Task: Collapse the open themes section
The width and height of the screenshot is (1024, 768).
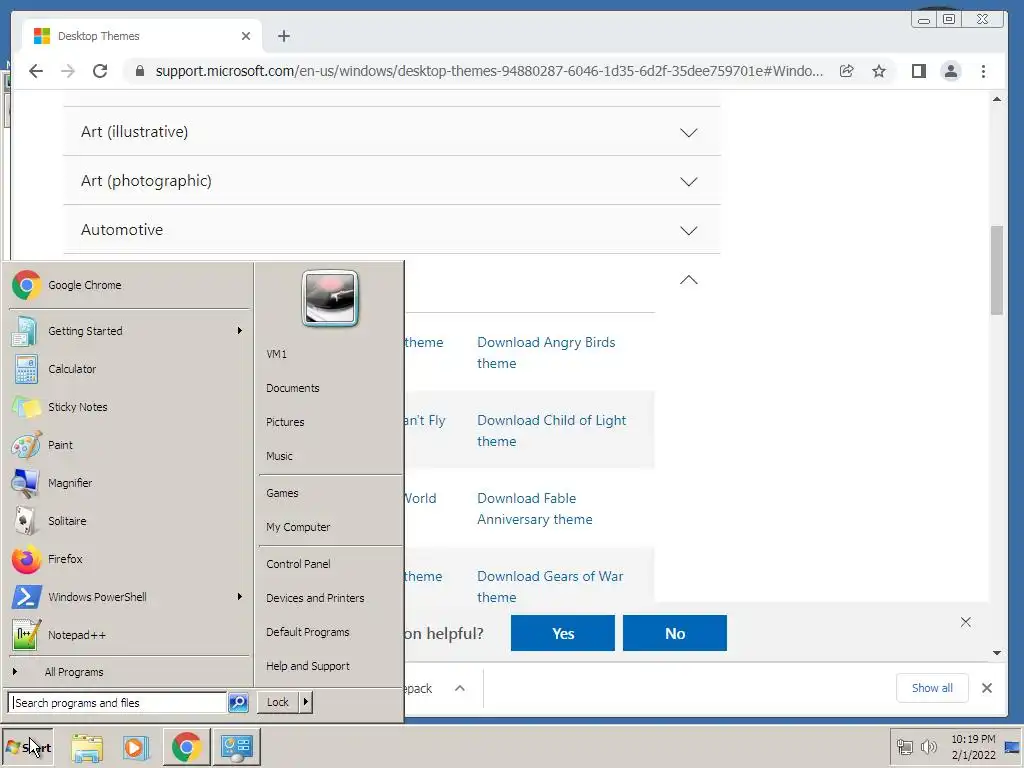Action: pyautogui.click(x=688, y=280)
